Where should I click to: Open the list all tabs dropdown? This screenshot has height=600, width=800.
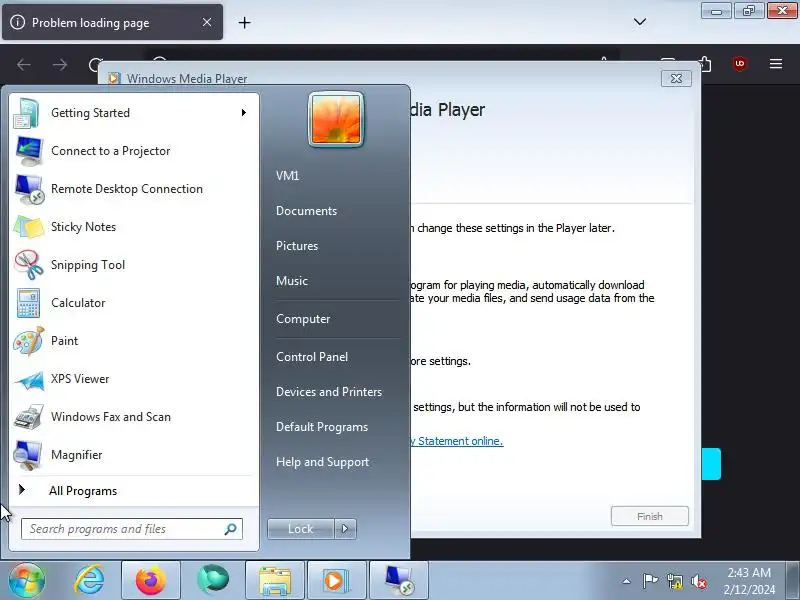point(640,22)
